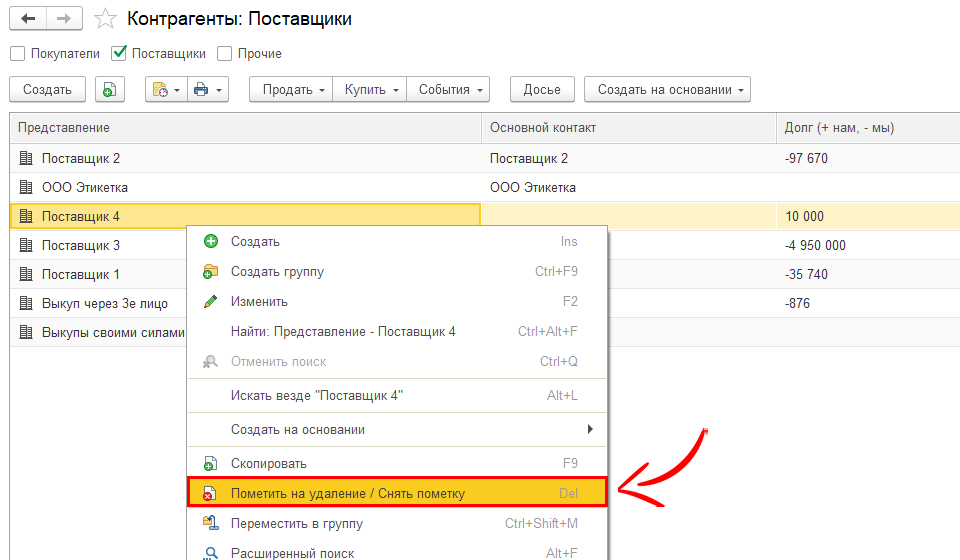This screenshot has width=960, height=560.
Task: Enable the Покупатели checkbox
Action: [17, 54]
